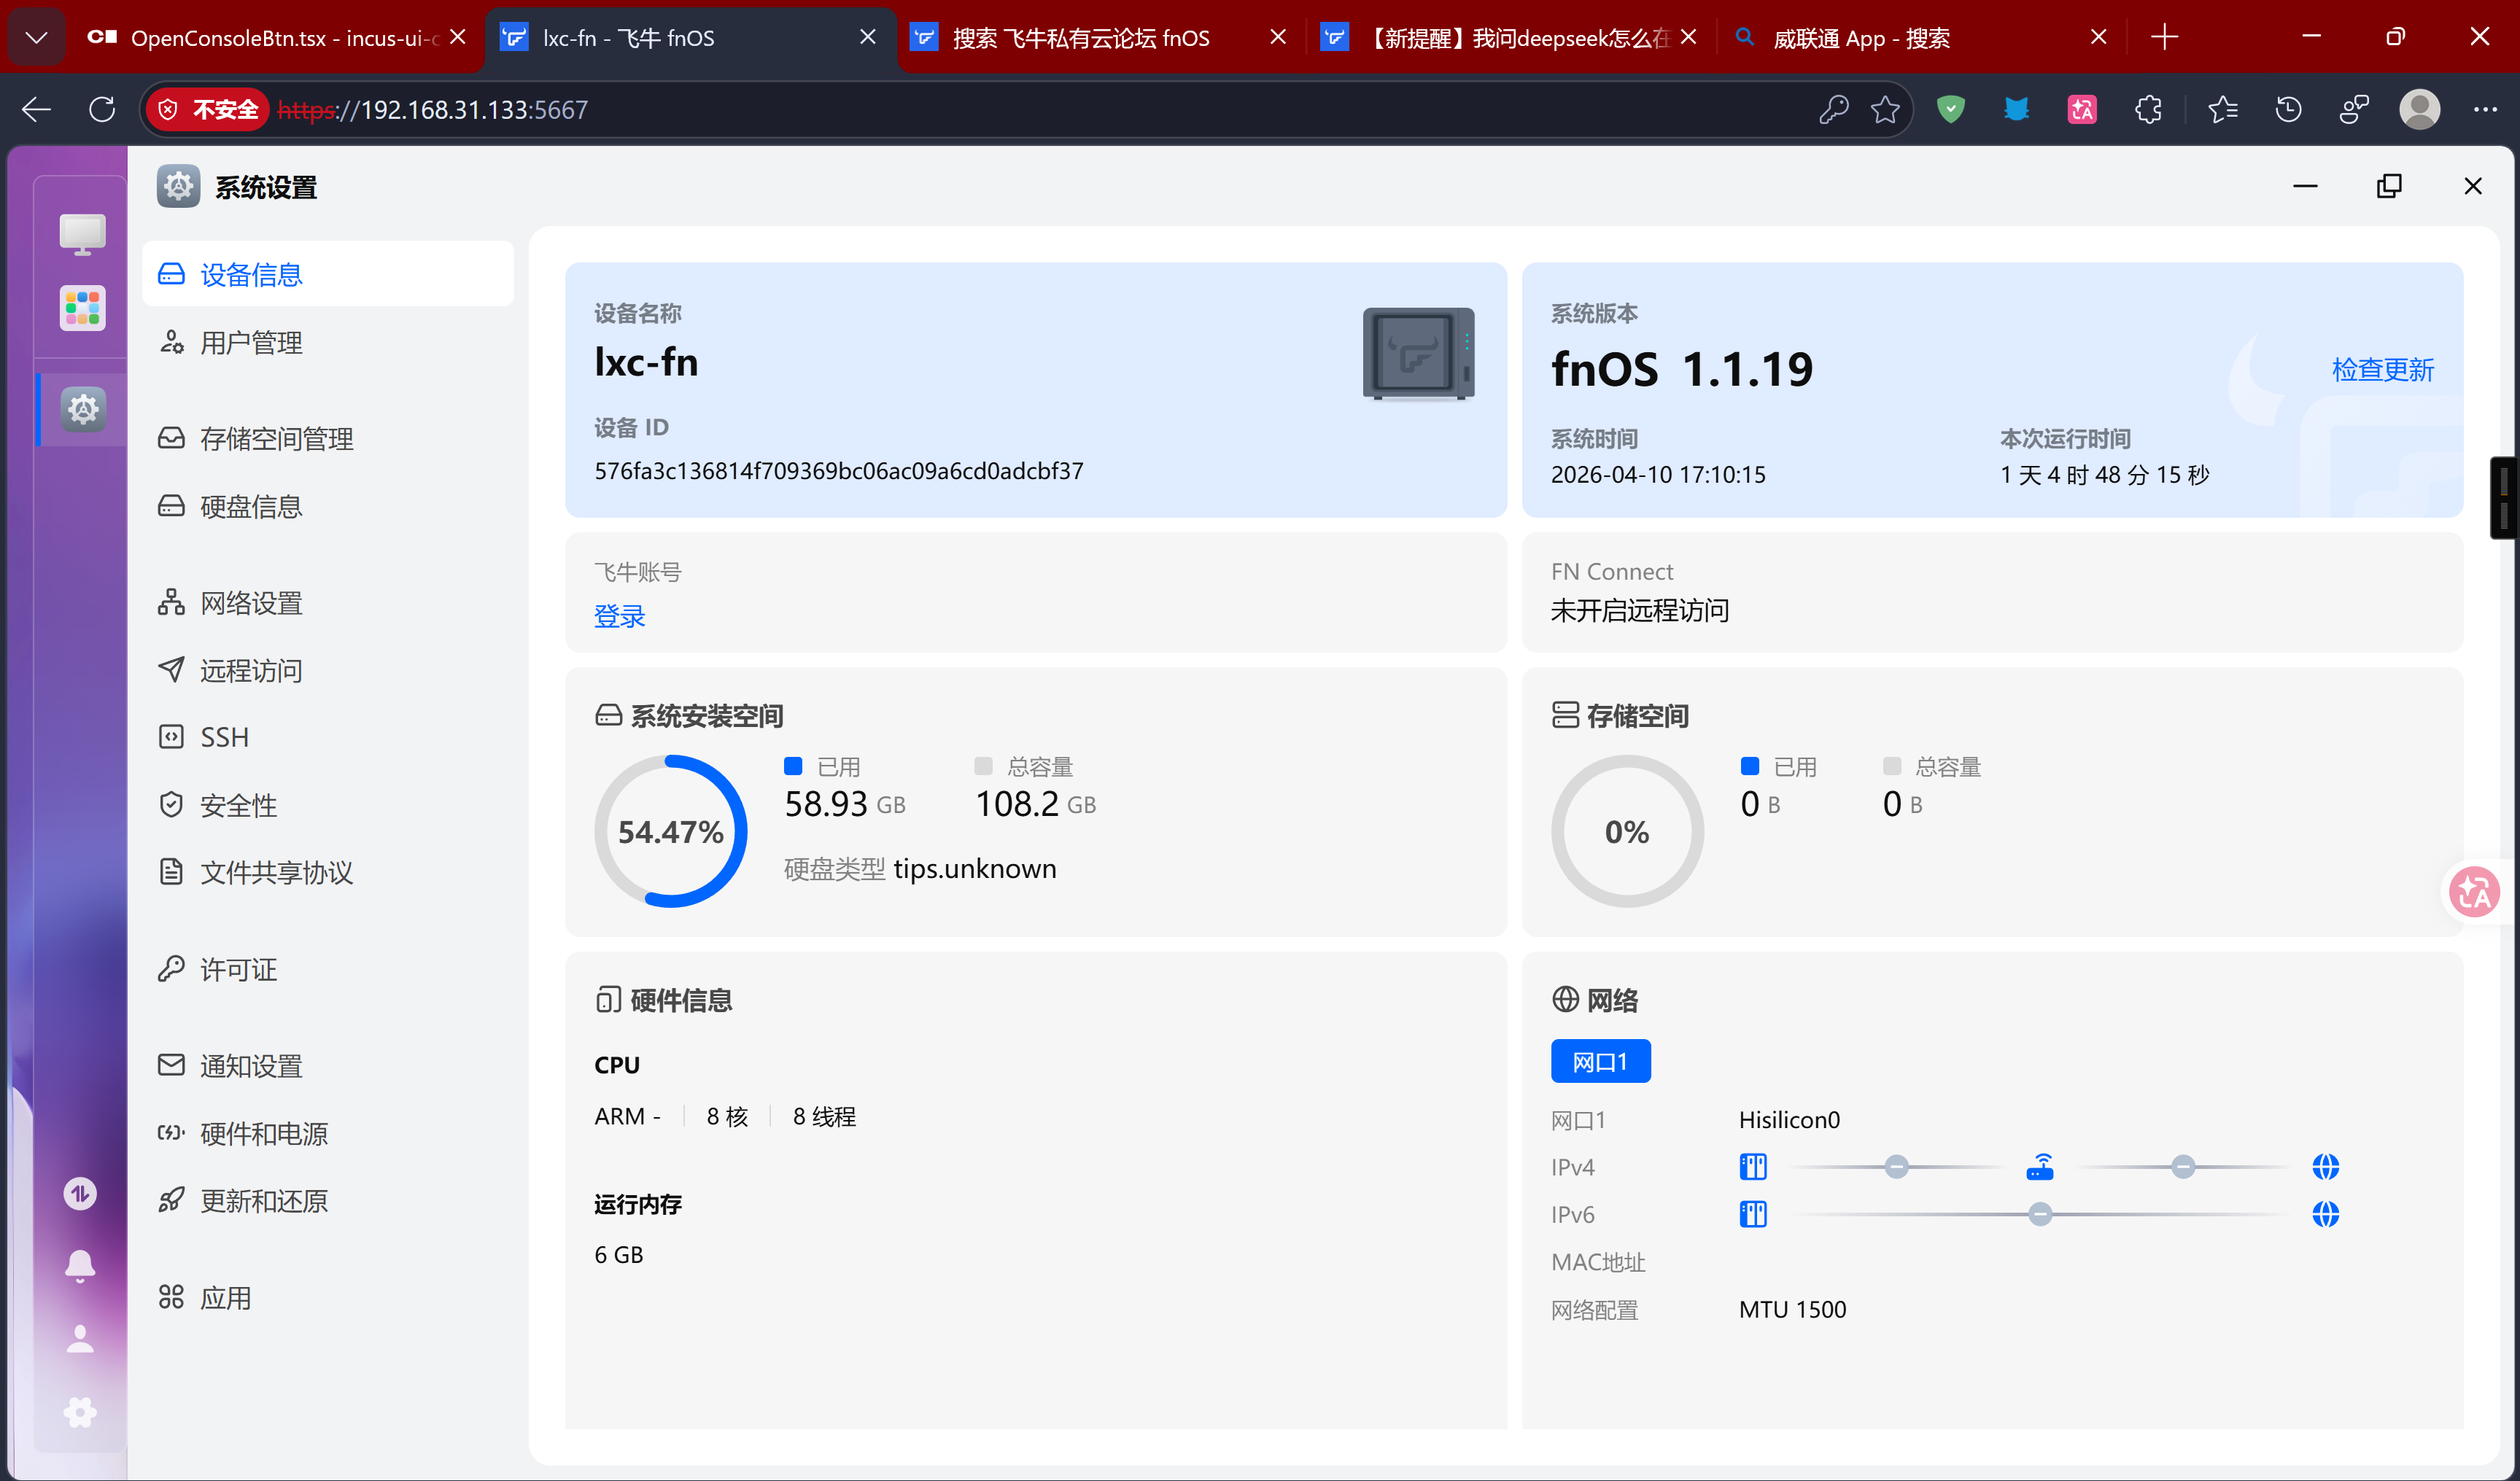Open the colorful app grid launcher icon
Viewport: 2520px width, 1481px height.
click(82, 308)
